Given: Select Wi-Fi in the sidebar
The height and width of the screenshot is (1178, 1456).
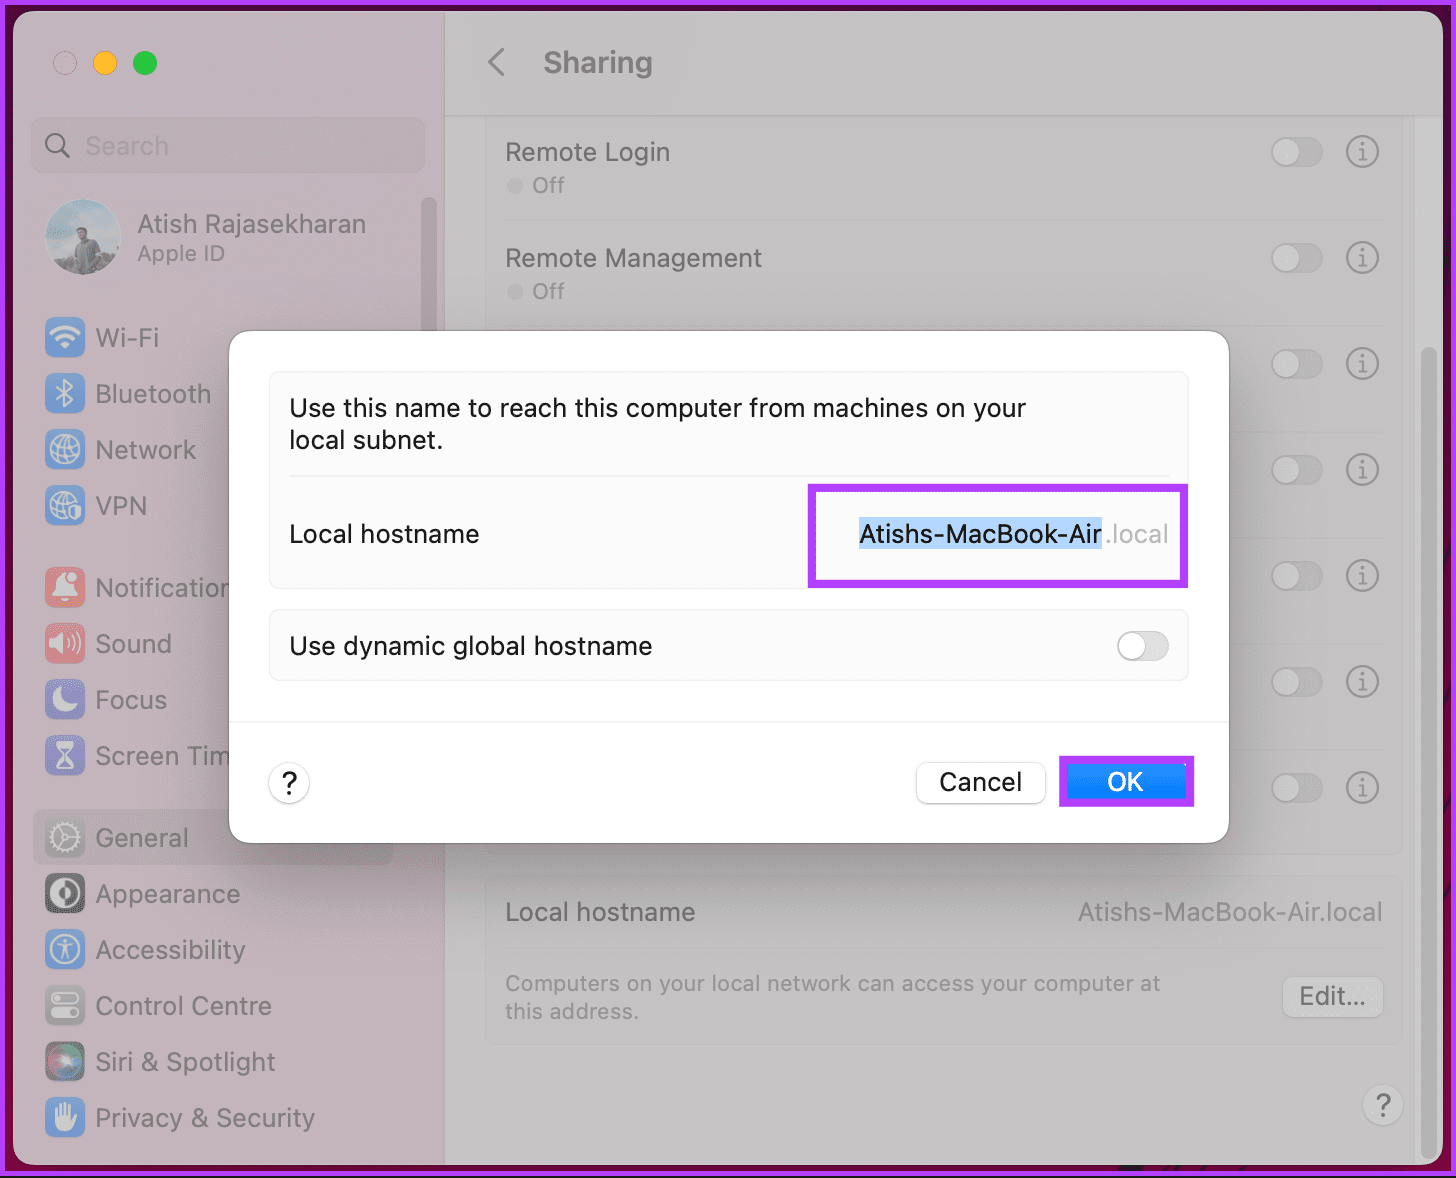Looking at the screenshot, I should pos(127,338).
